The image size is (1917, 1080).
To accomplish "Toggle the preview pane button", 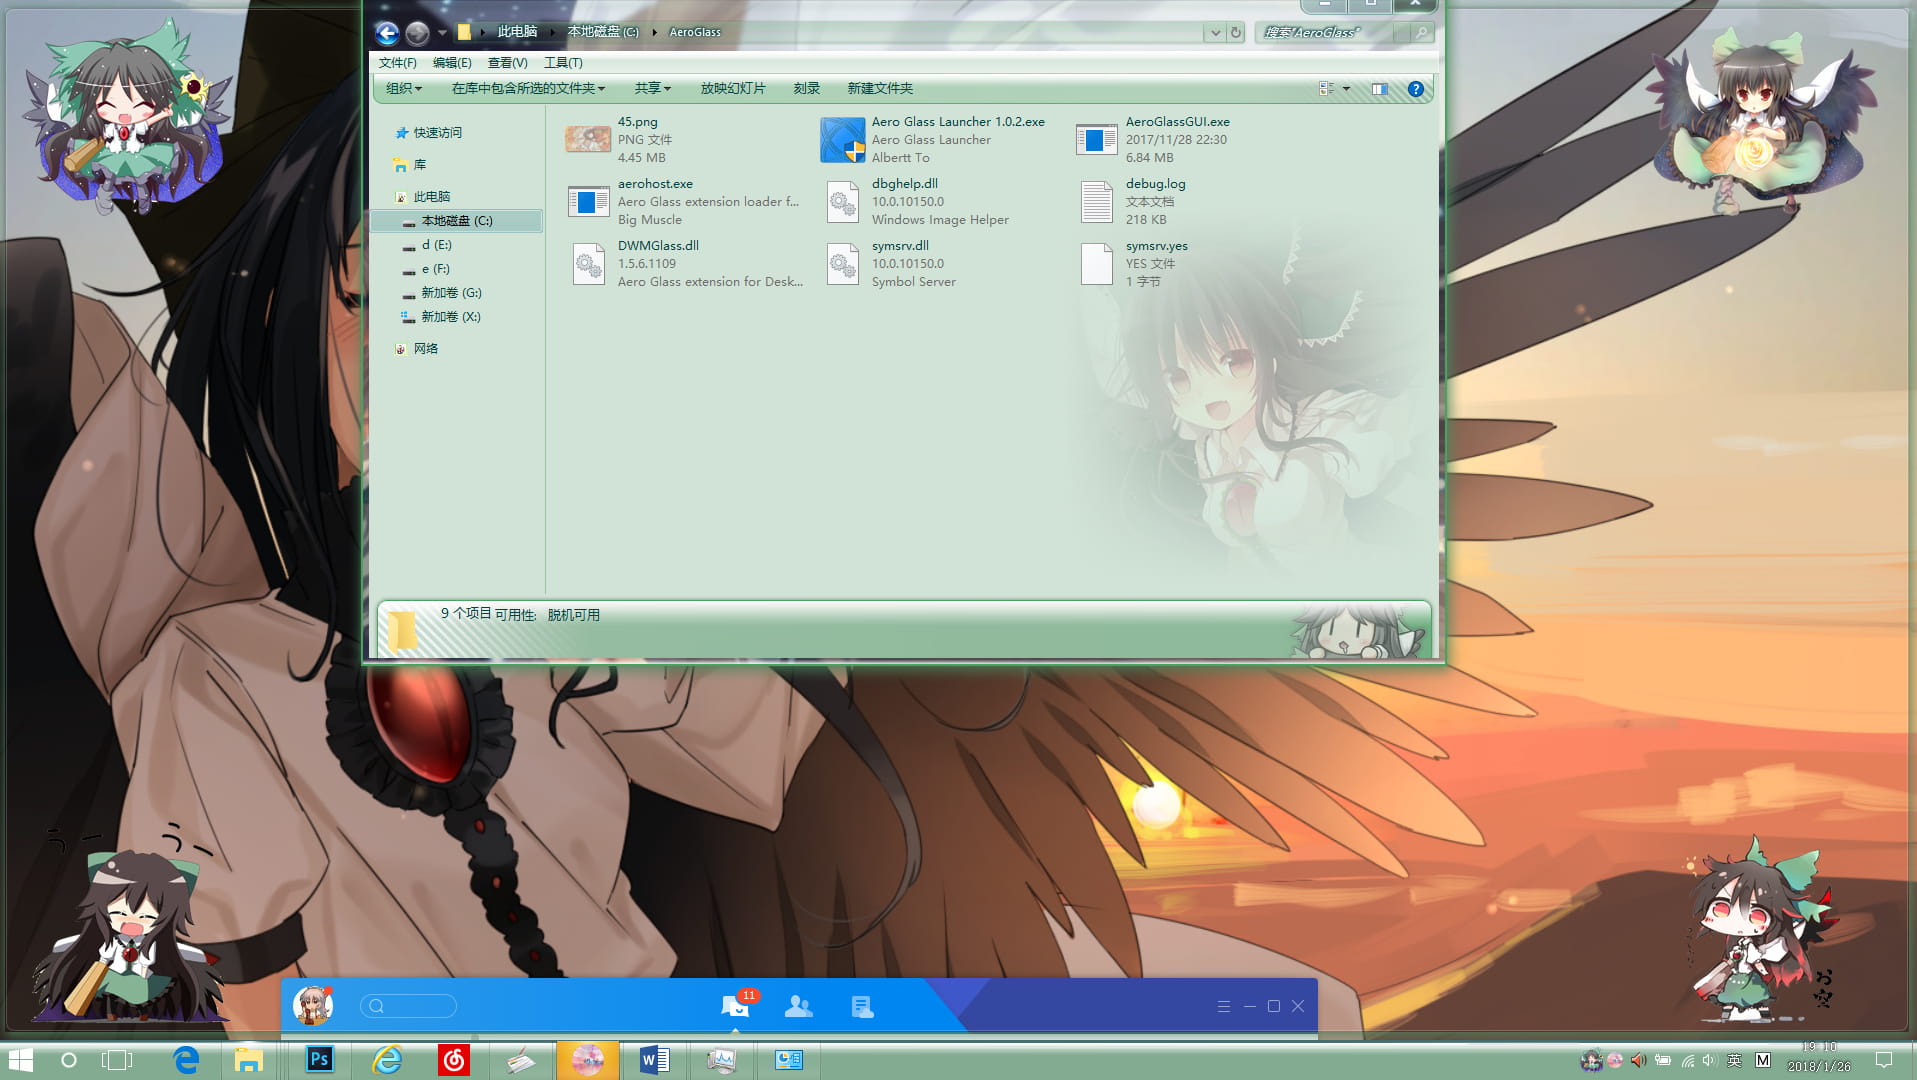I will (1379, 89).
